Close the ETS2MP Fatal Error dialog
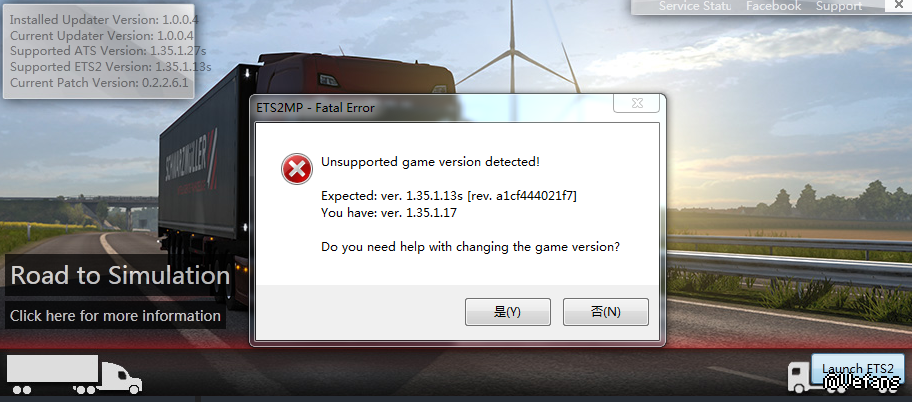The image size is (912, 402). pos(636,104)
